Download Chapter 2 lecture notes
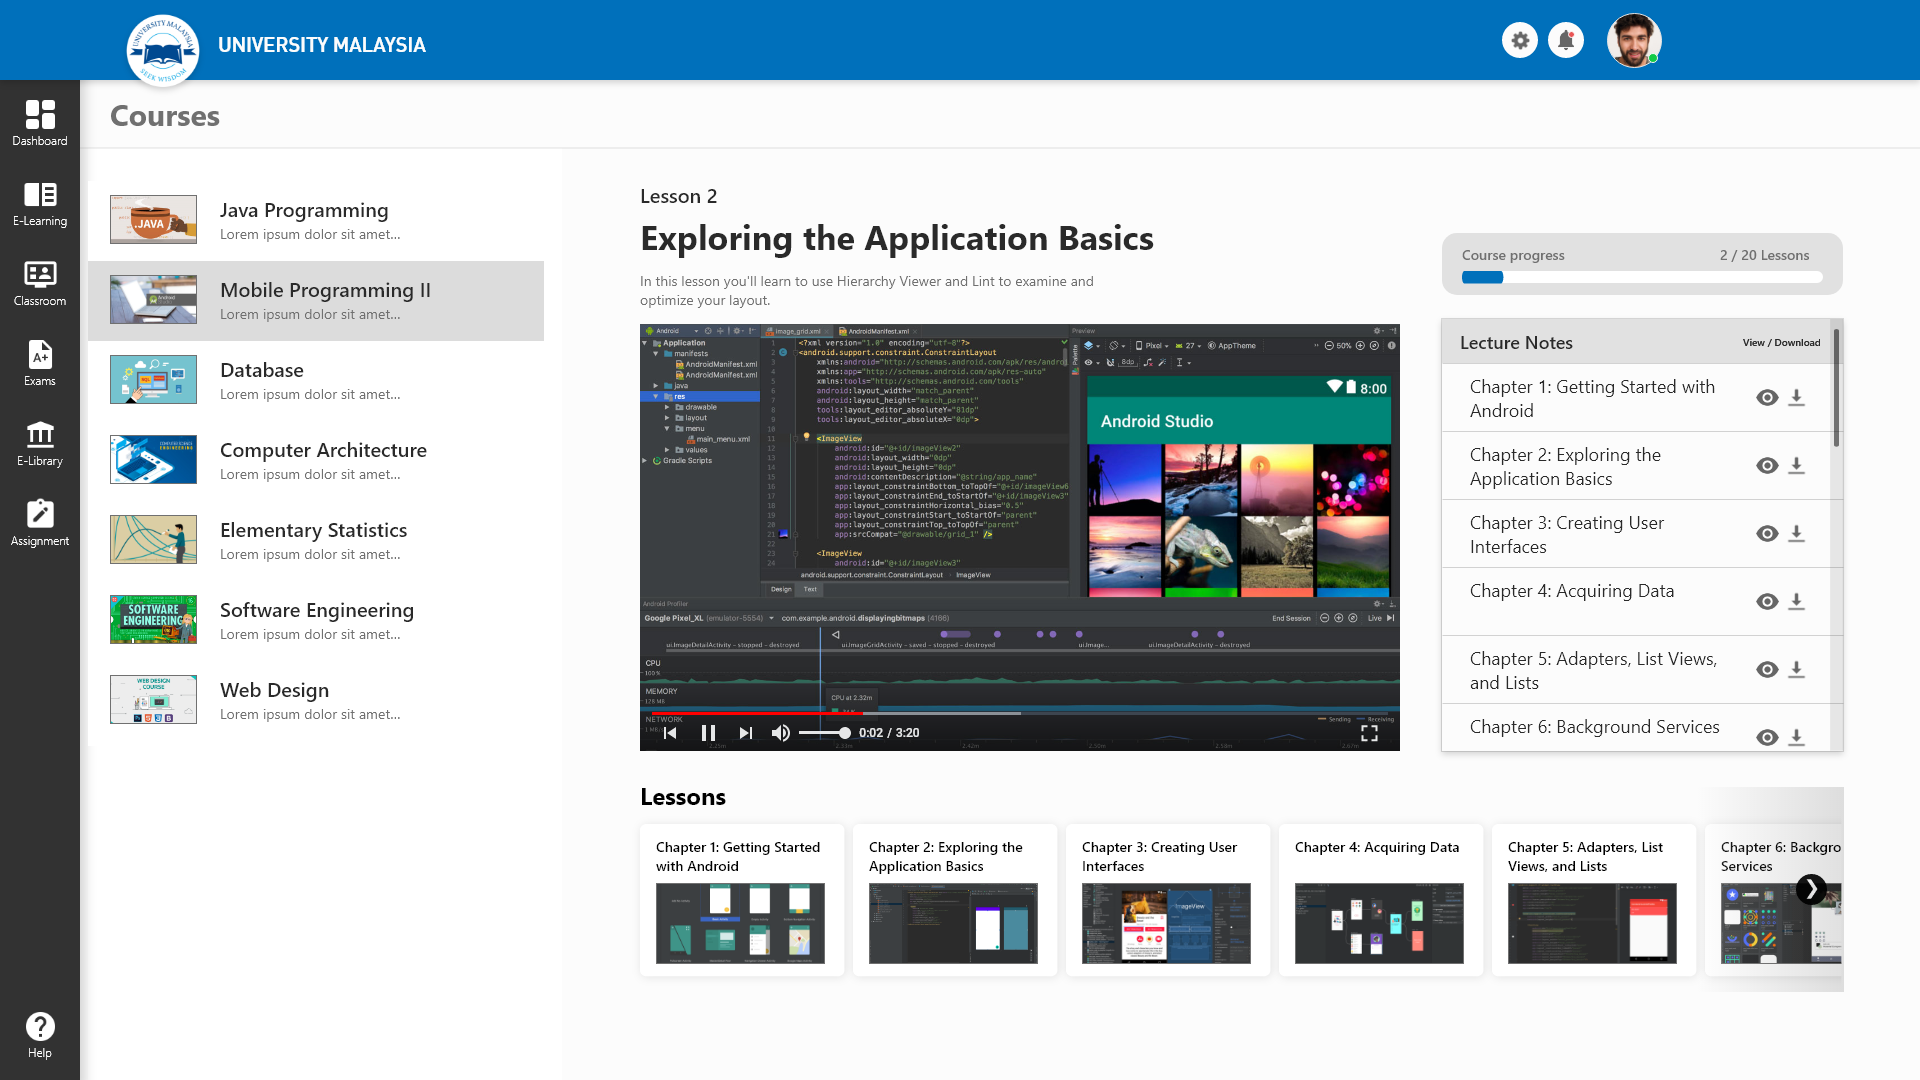 pyautogui.click(x=1796, y=466)
